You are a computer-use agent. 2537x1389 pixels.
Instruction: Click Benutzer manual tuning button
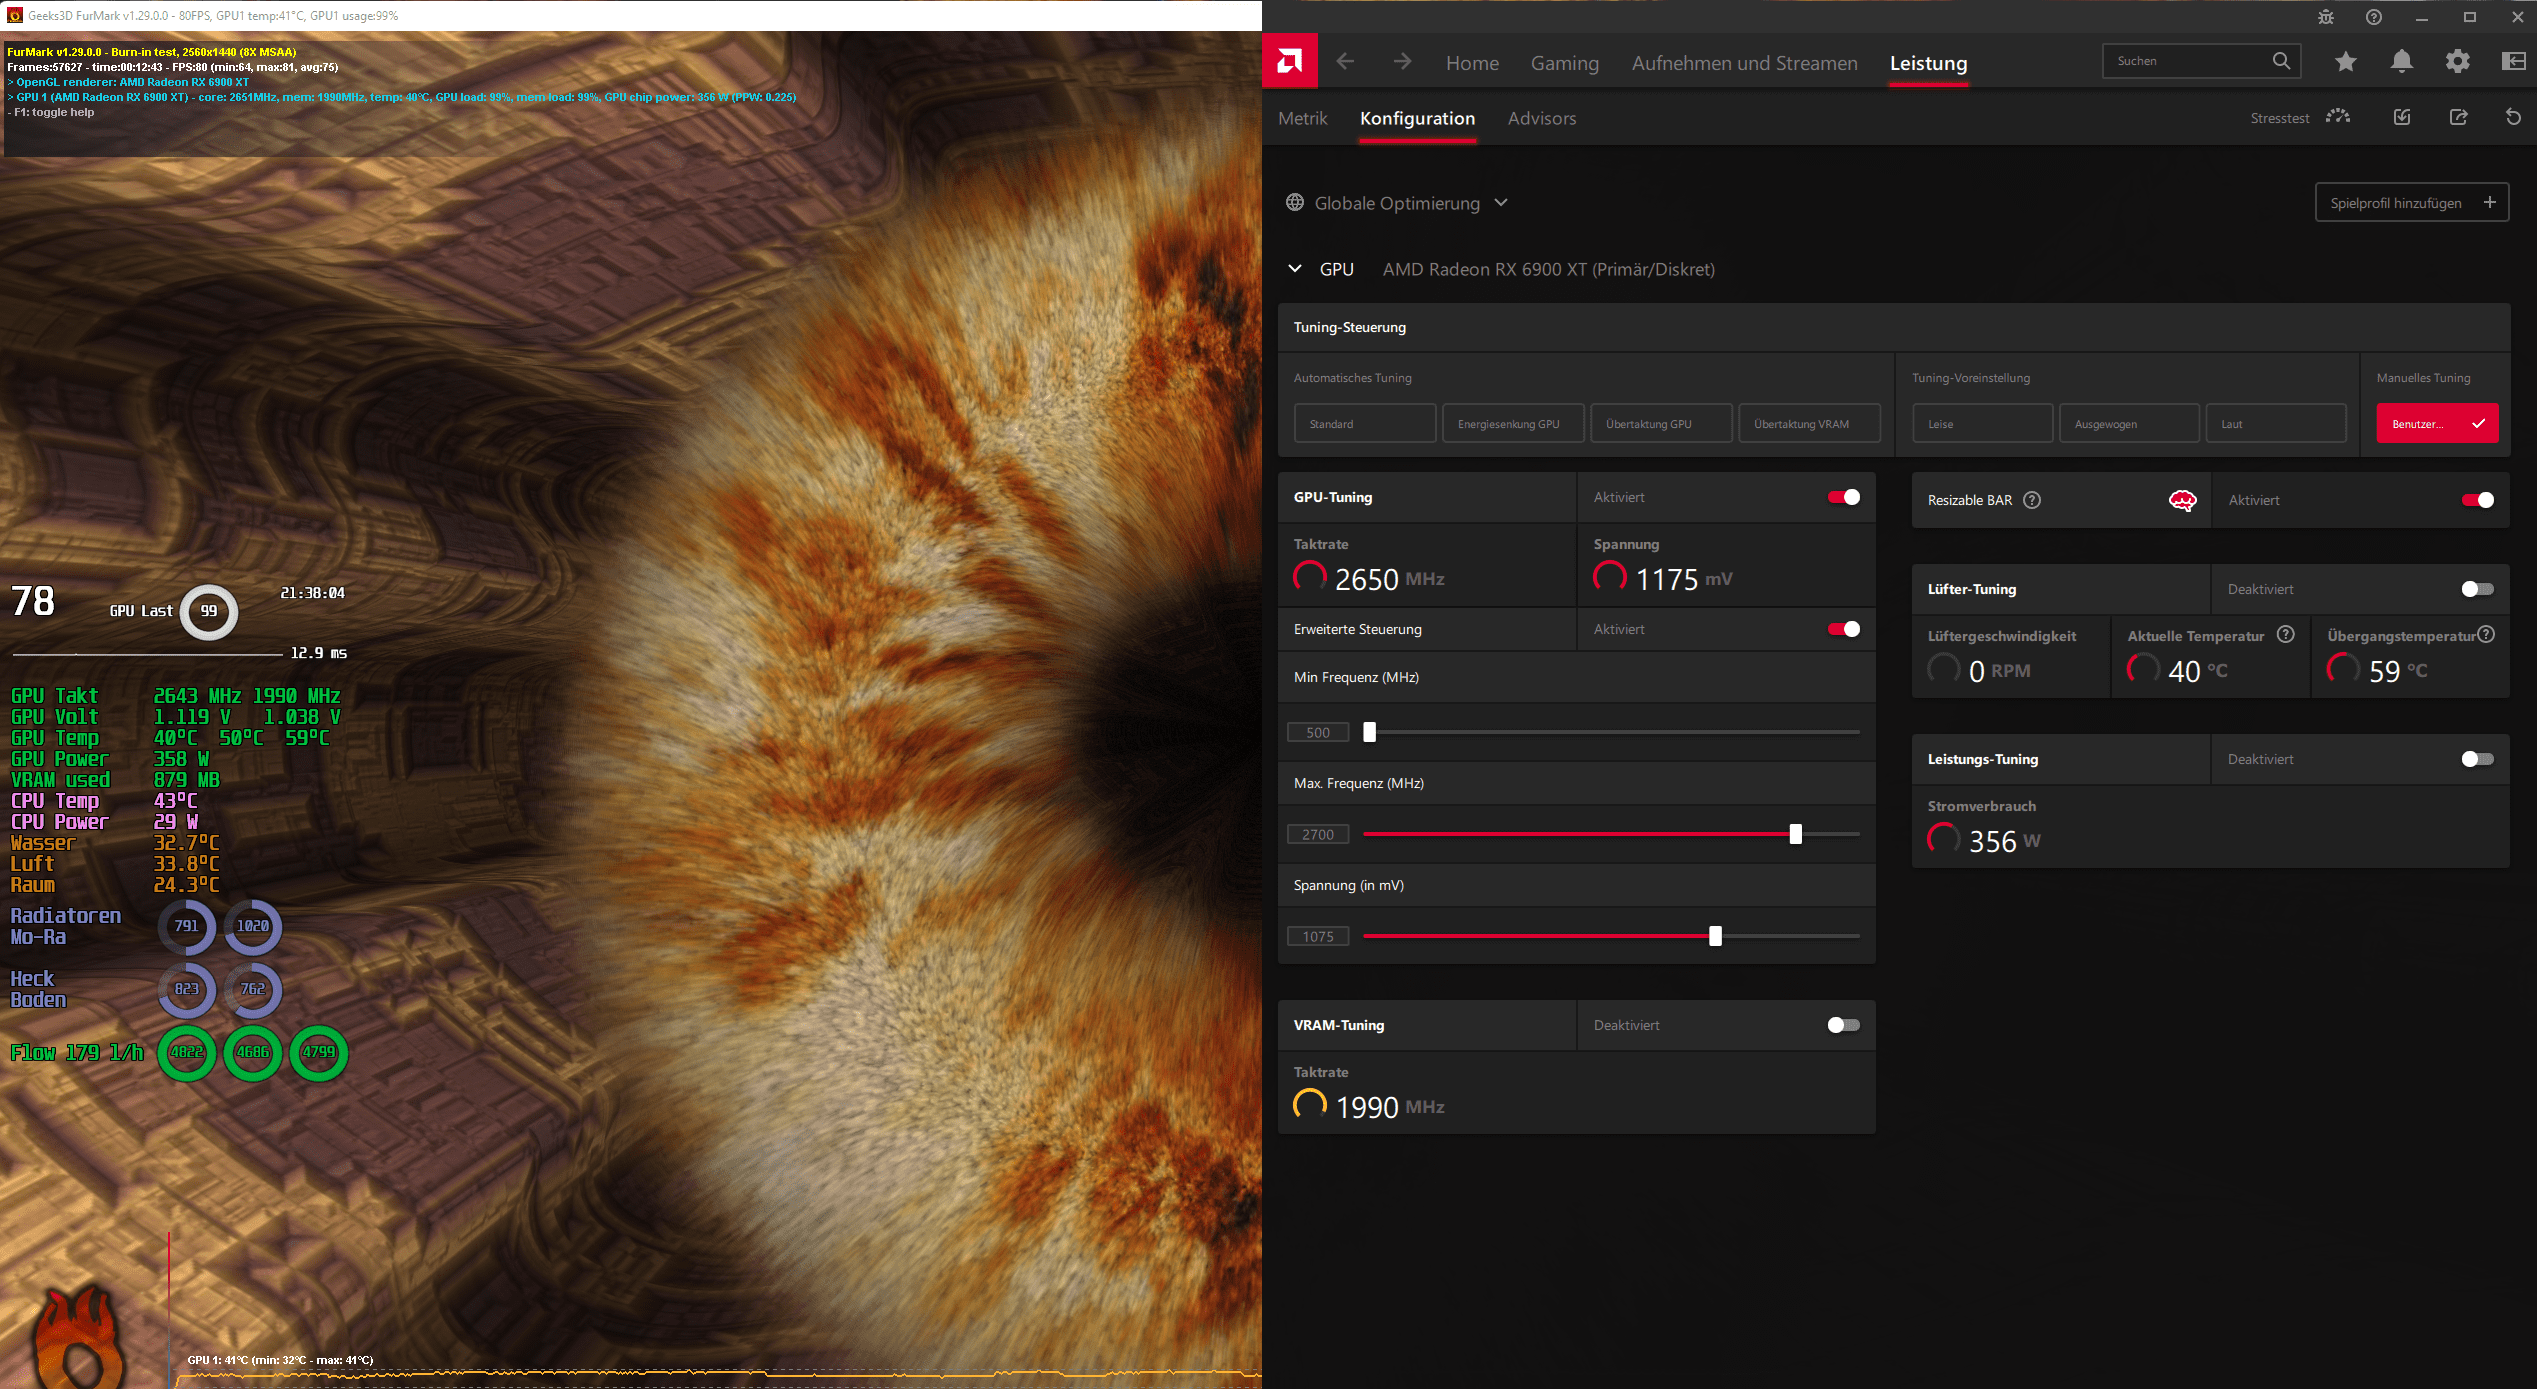(x=2437, y=423)
